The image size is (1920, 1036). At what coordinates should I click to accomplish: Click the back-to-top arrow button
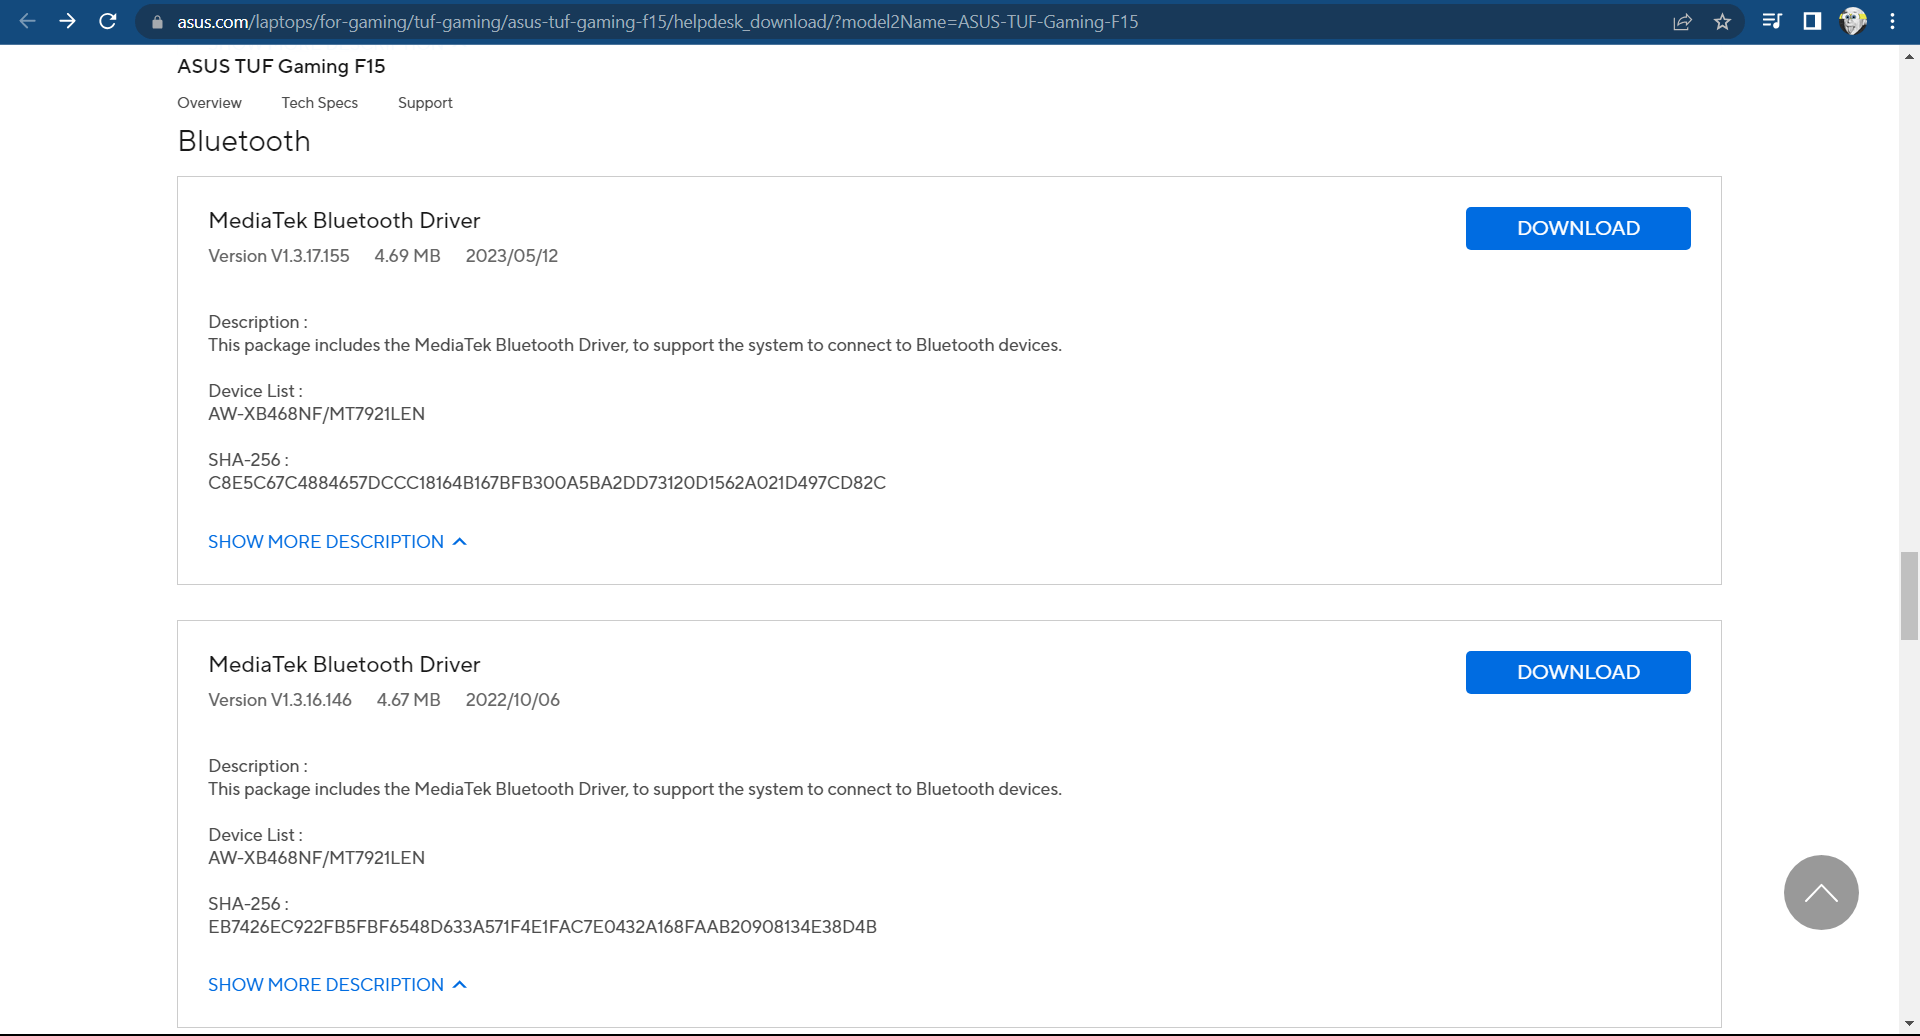click(1821, 892)
